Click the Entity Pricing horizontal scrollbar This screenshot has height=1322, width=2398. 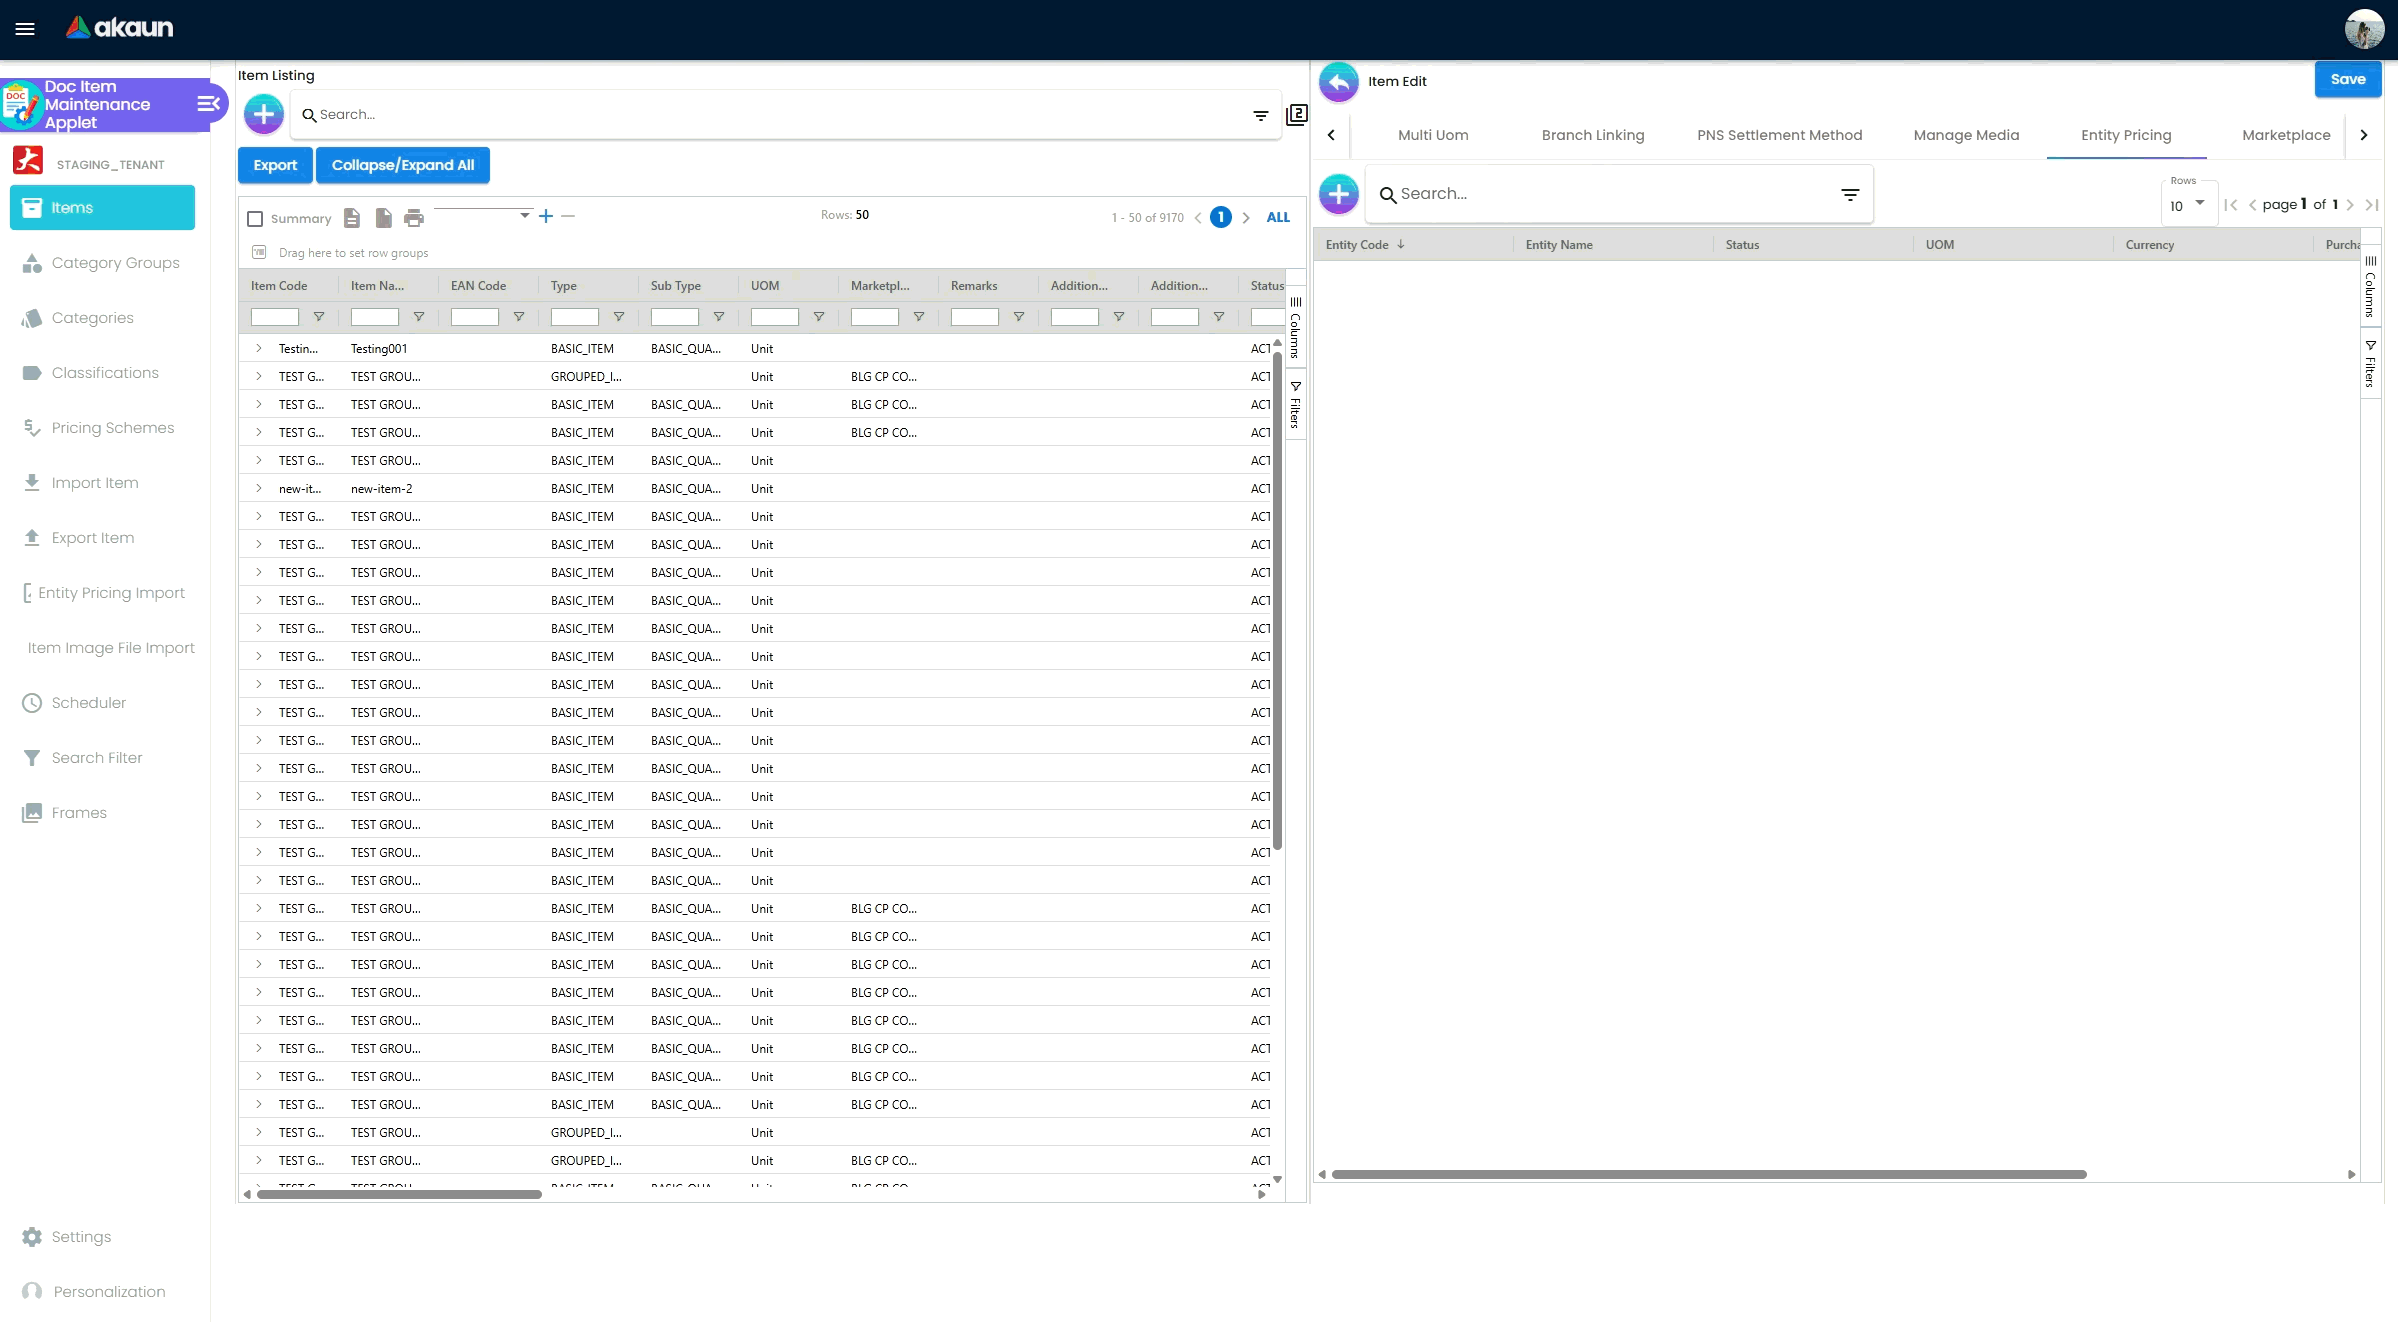1708,1174
